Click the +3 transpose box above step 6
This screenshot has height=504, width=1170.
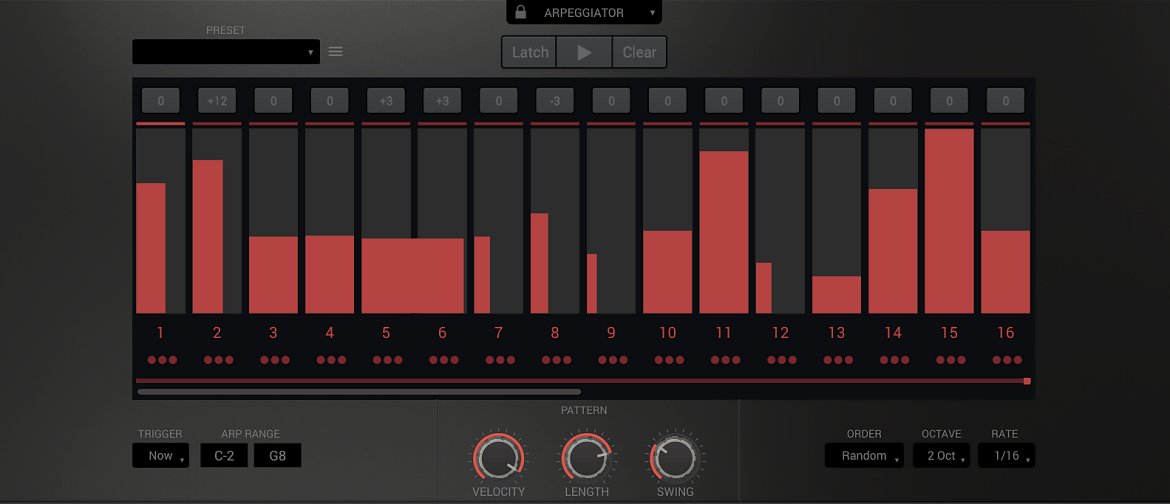click(x=442, y=100)
